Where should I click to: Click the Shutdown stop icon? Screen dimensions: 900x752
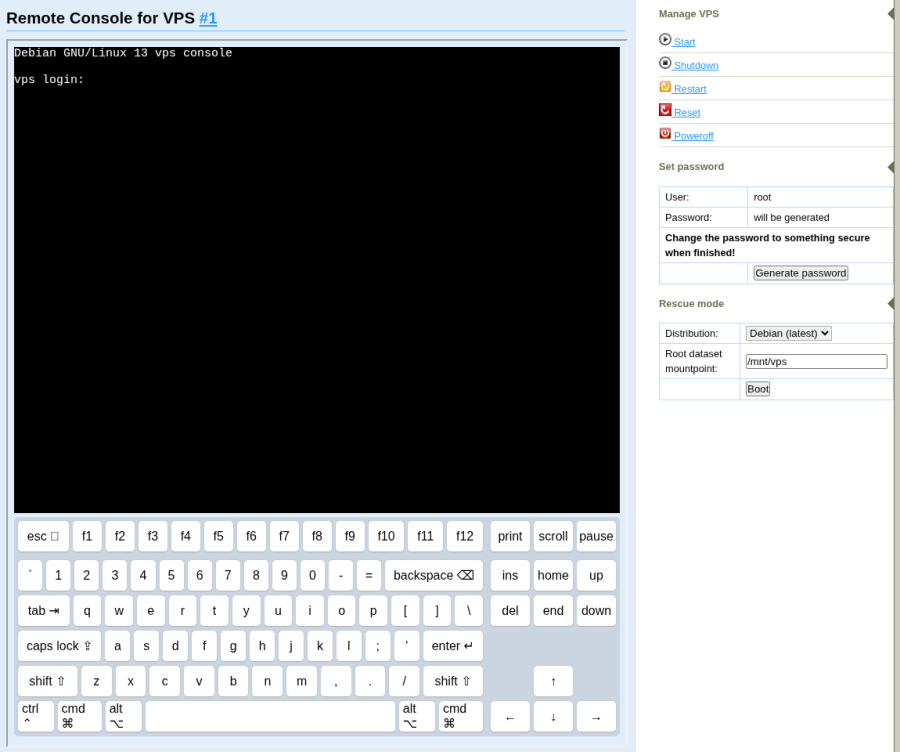point(665,63)
